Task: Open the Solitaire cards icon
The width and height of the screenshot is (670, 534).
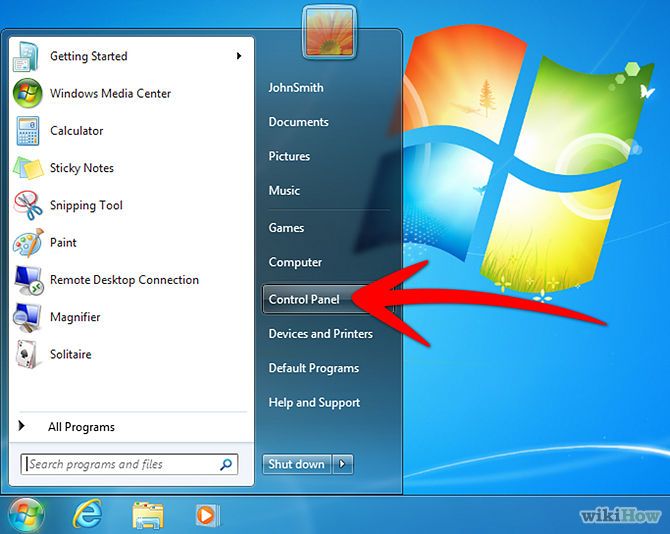Action: click(x=27, y=354)
